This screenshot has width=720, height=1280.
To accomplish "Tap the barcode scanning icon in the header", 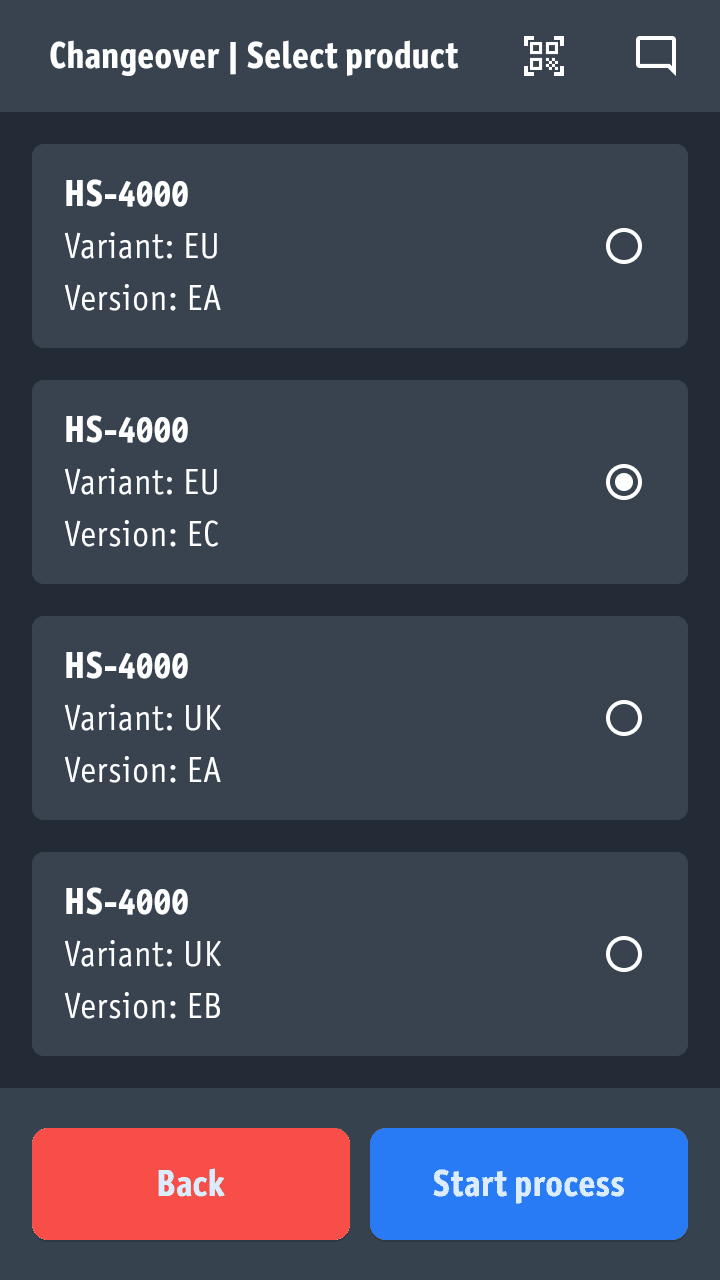I will 544,56.
